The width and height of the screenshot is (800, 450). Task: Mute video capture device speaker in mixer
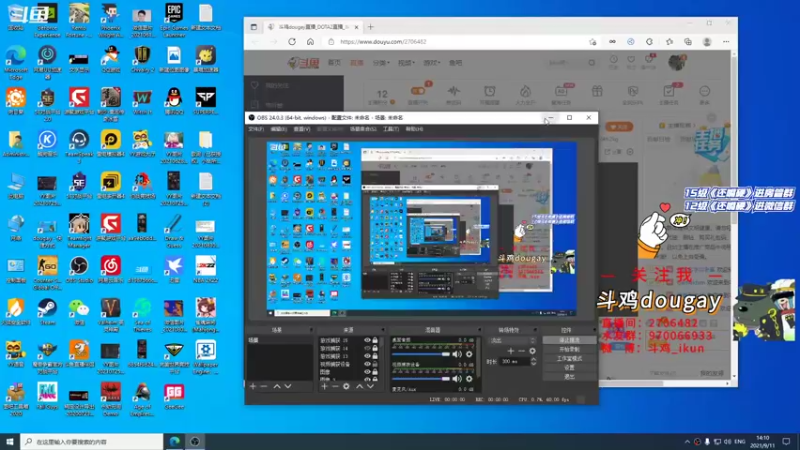point(457,379)
